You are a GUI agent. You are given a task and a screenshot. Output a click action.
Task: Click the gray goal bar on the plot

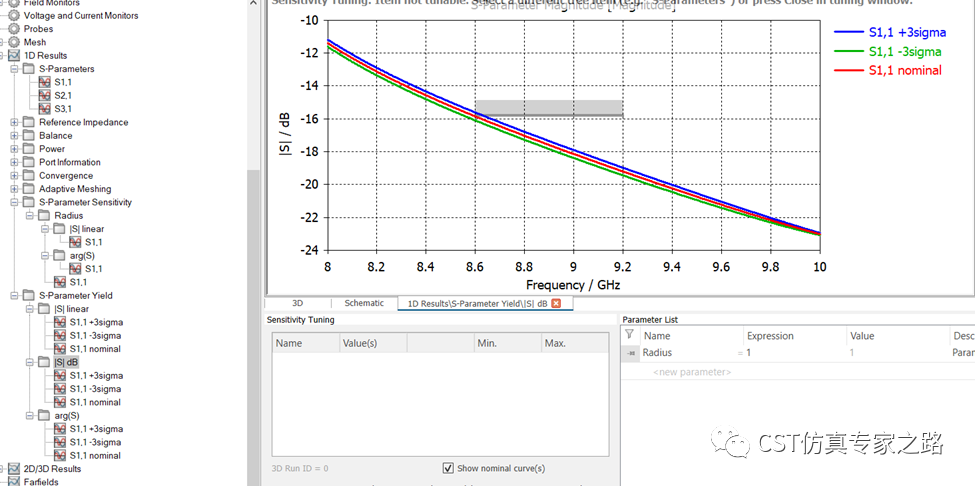549,108
